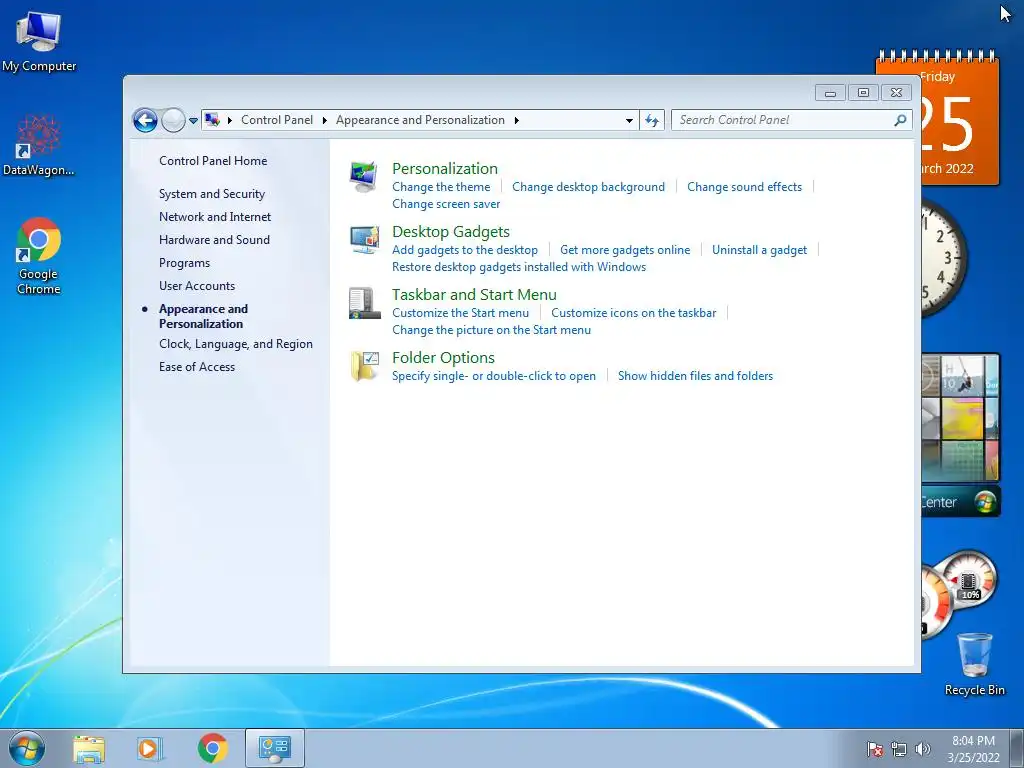Open Ease of Access category
Screen dimensions: 1024x768
click(197, 367)
